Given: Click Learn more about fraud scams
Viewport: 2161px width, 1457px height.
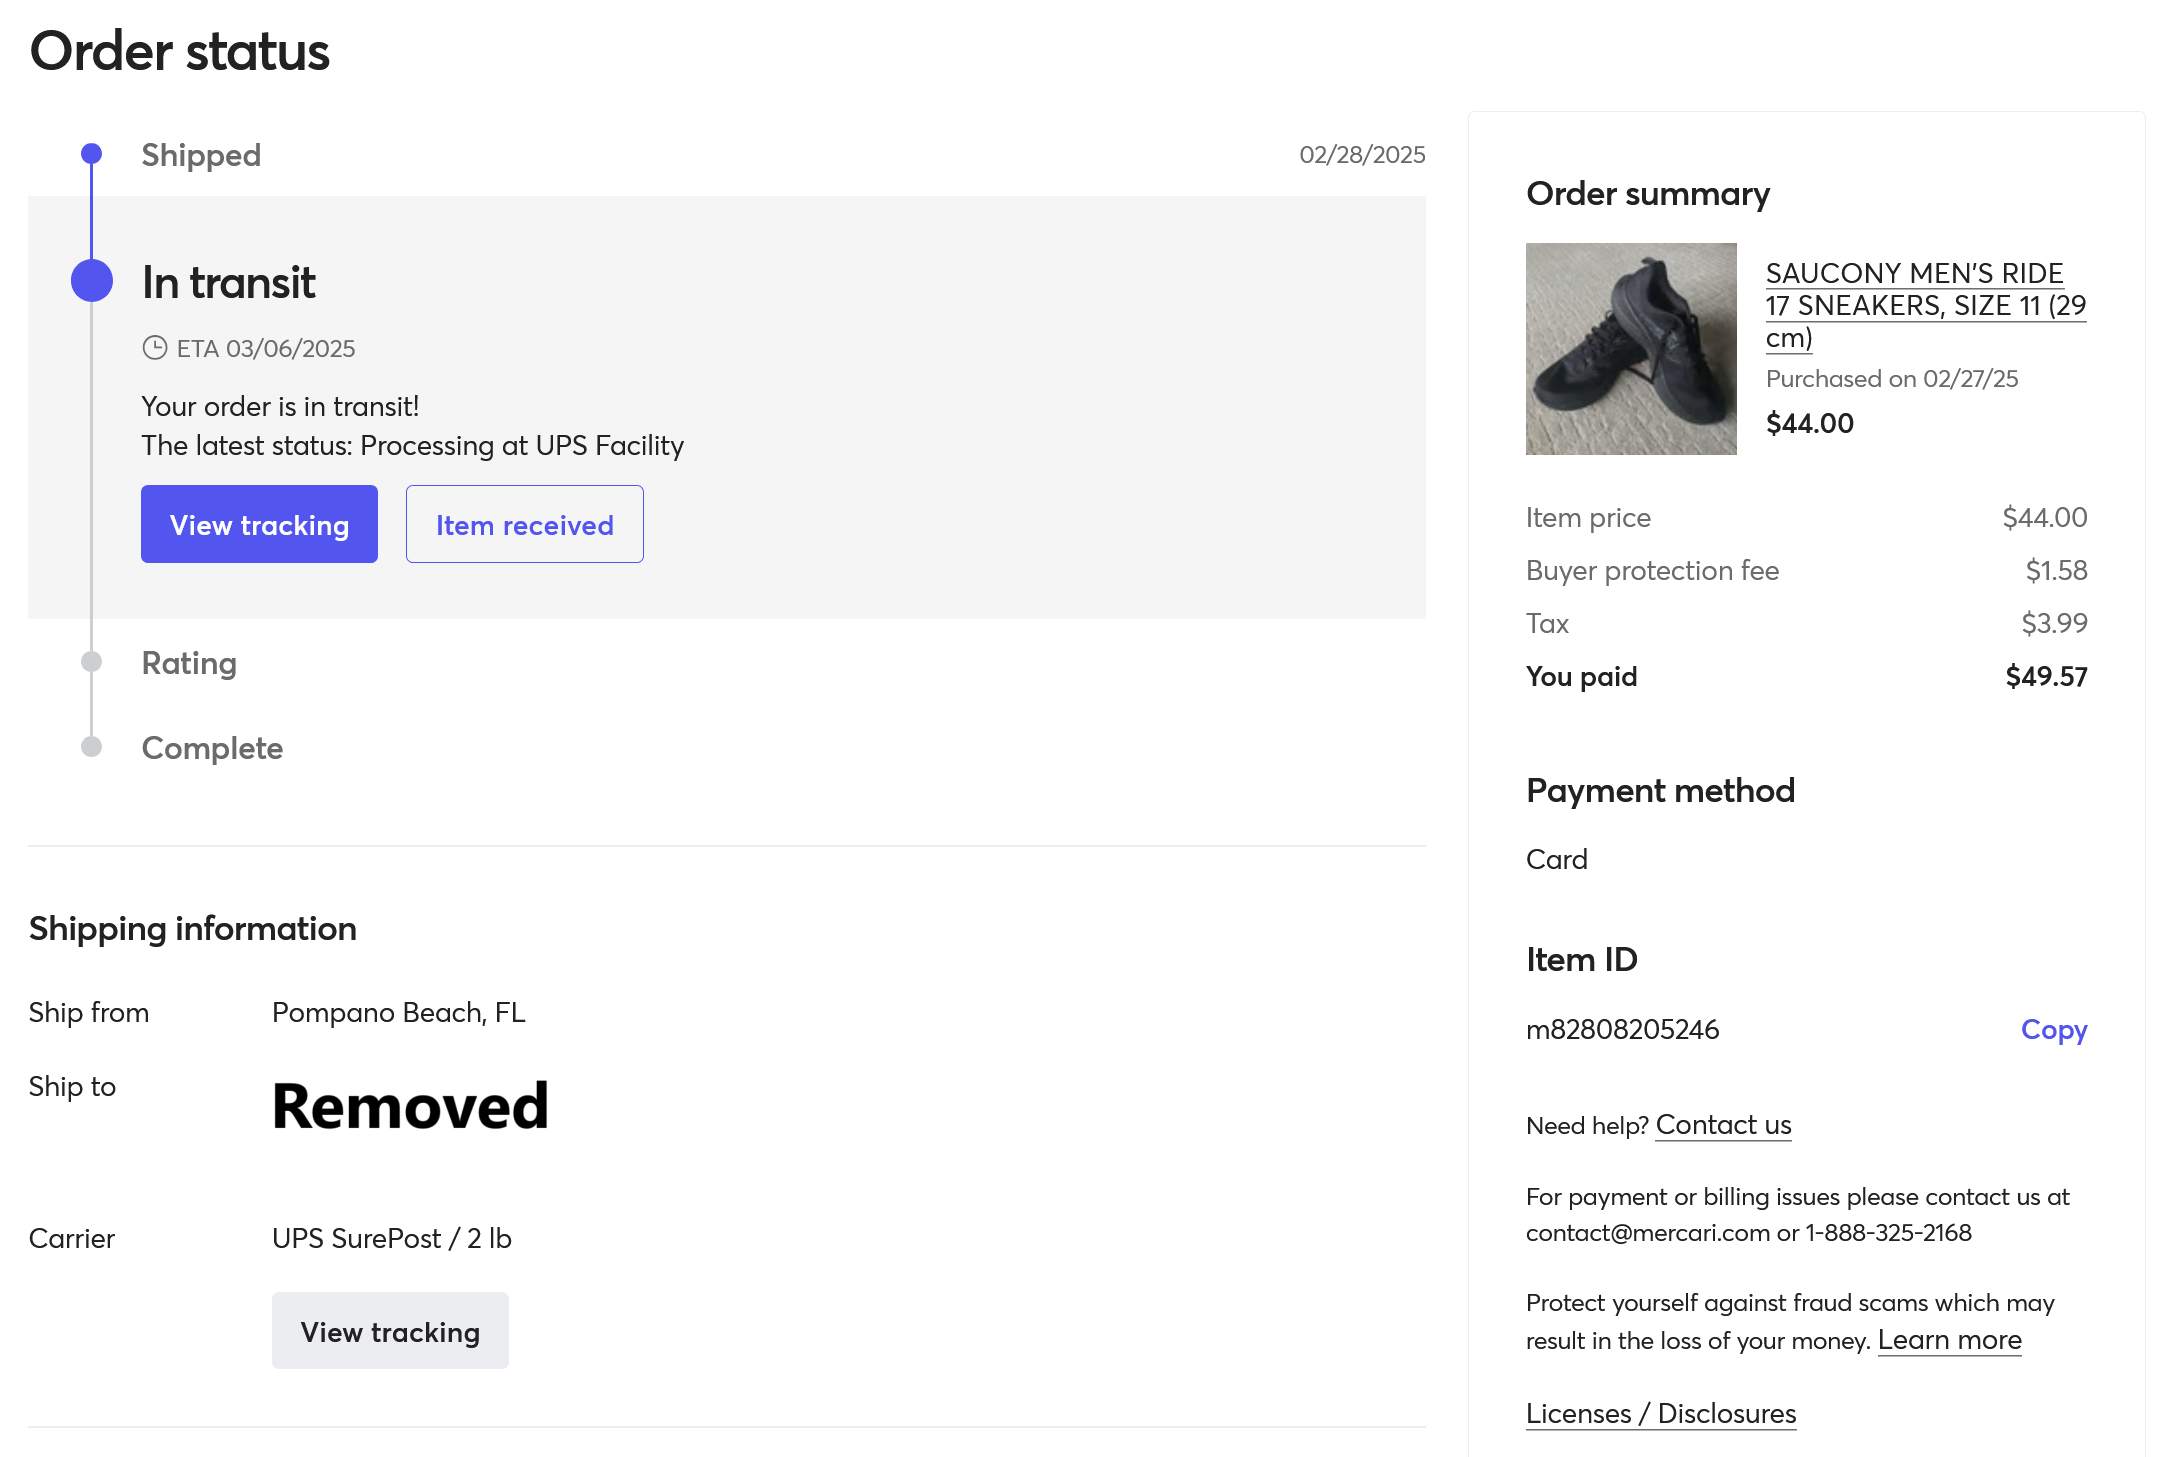Looking at the screenshot, I should click(1949, 1340).
